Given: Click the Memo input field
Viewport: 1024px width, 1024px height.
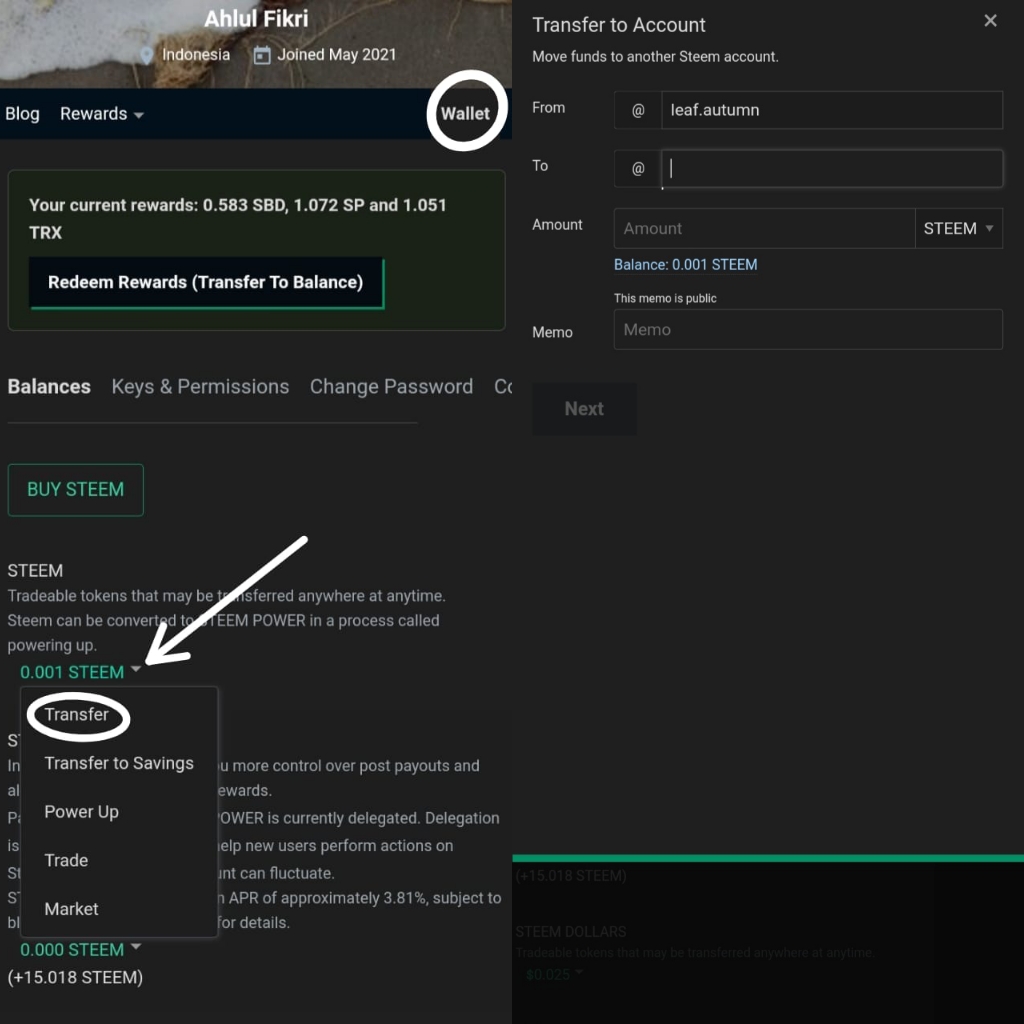Looking at the screenshot, I should click(808, 330).
